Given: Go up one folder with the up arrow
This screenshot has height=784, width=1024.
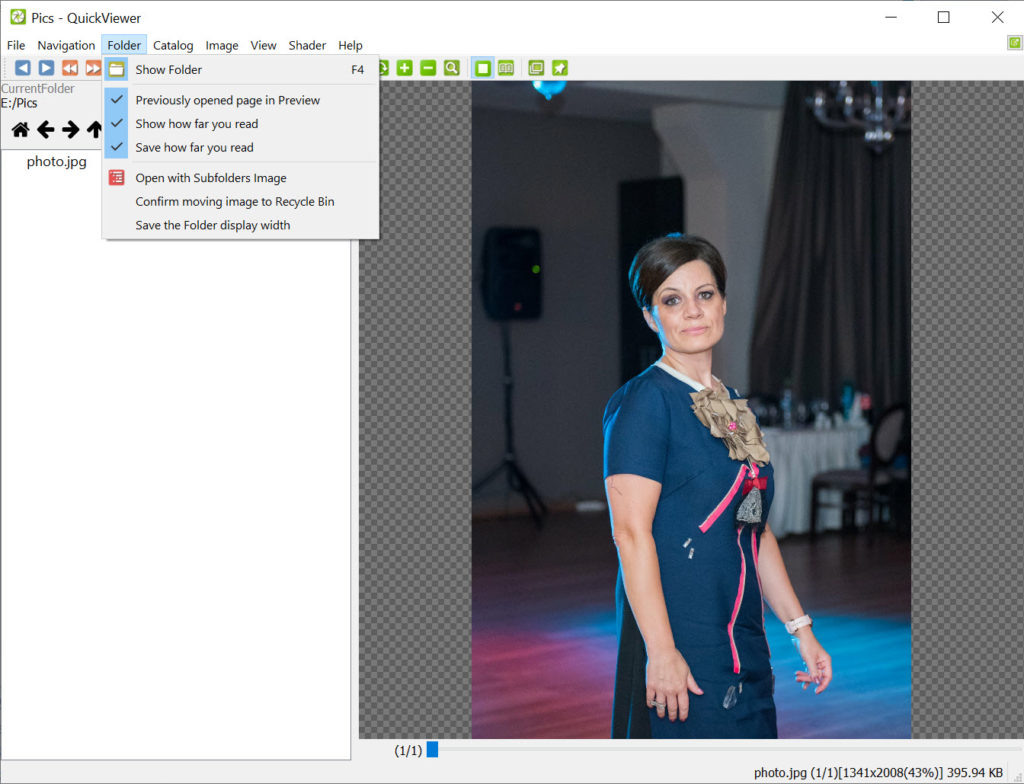Looking at the screenshot, I should pos(95,129).
